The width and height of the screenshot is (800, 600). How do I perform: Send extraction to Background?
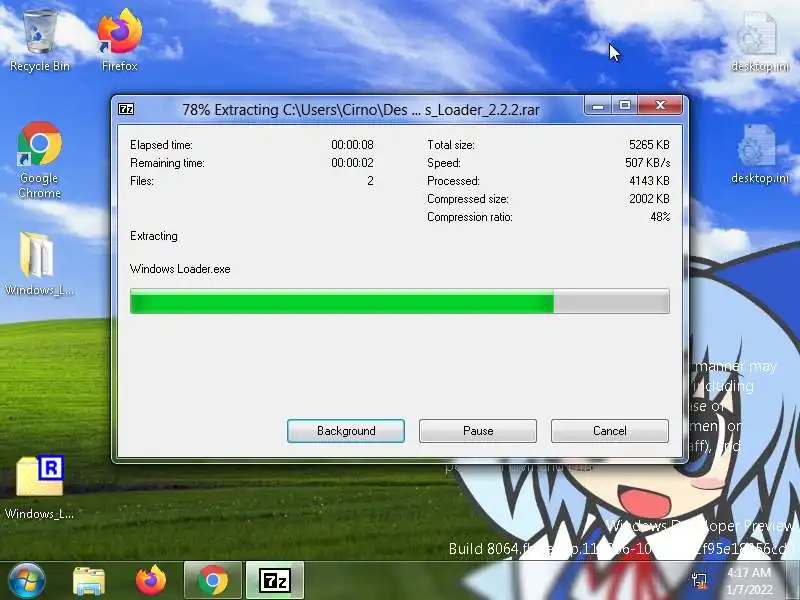pos(346,431)
